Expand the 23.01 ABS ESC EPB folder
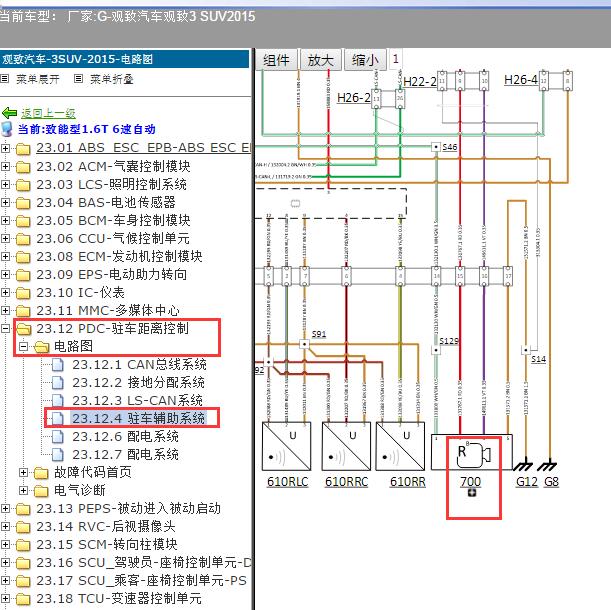 pyautogui.click(x=5, y=149)
